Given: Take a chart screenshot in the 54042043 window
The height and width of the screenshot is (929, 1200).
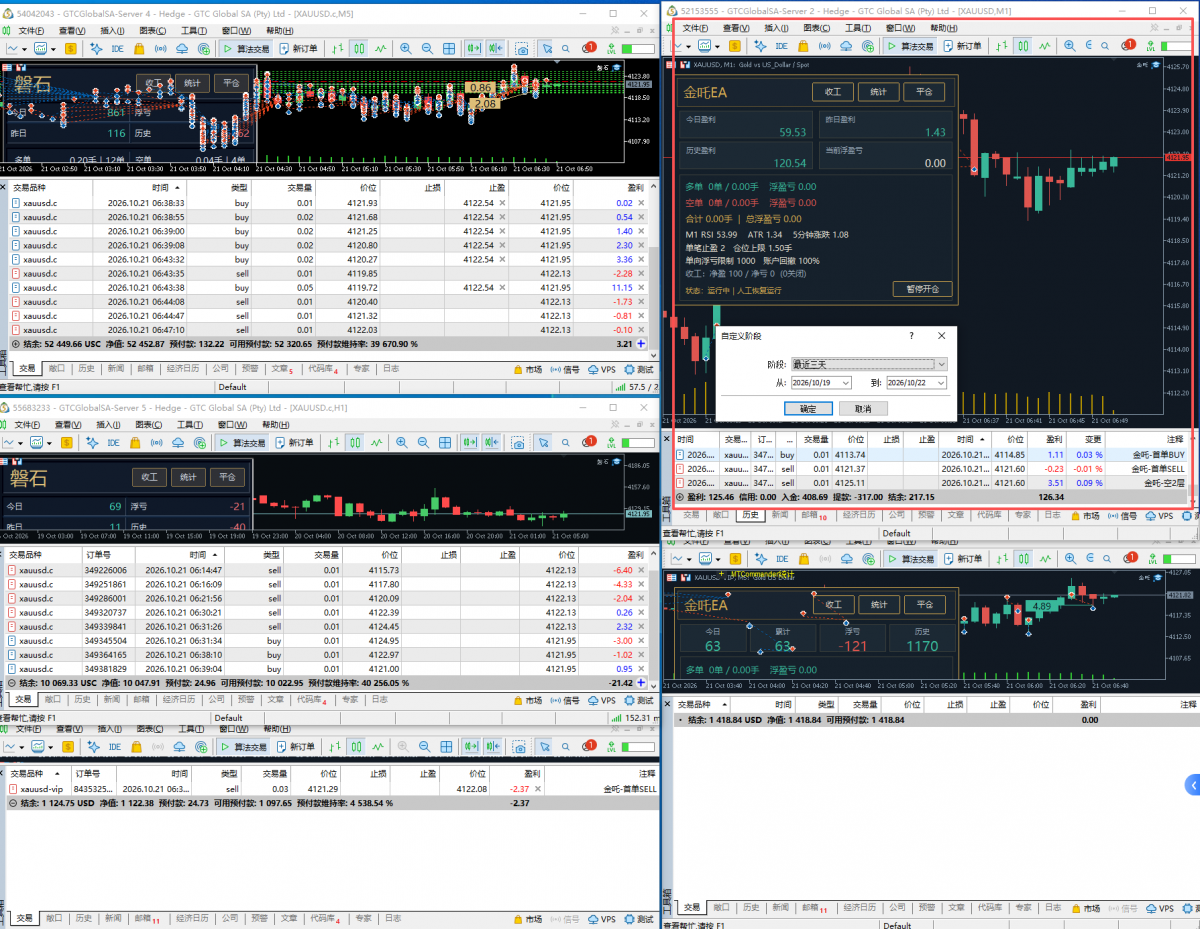Looking at the screenshot, I should tap(522, 48).
